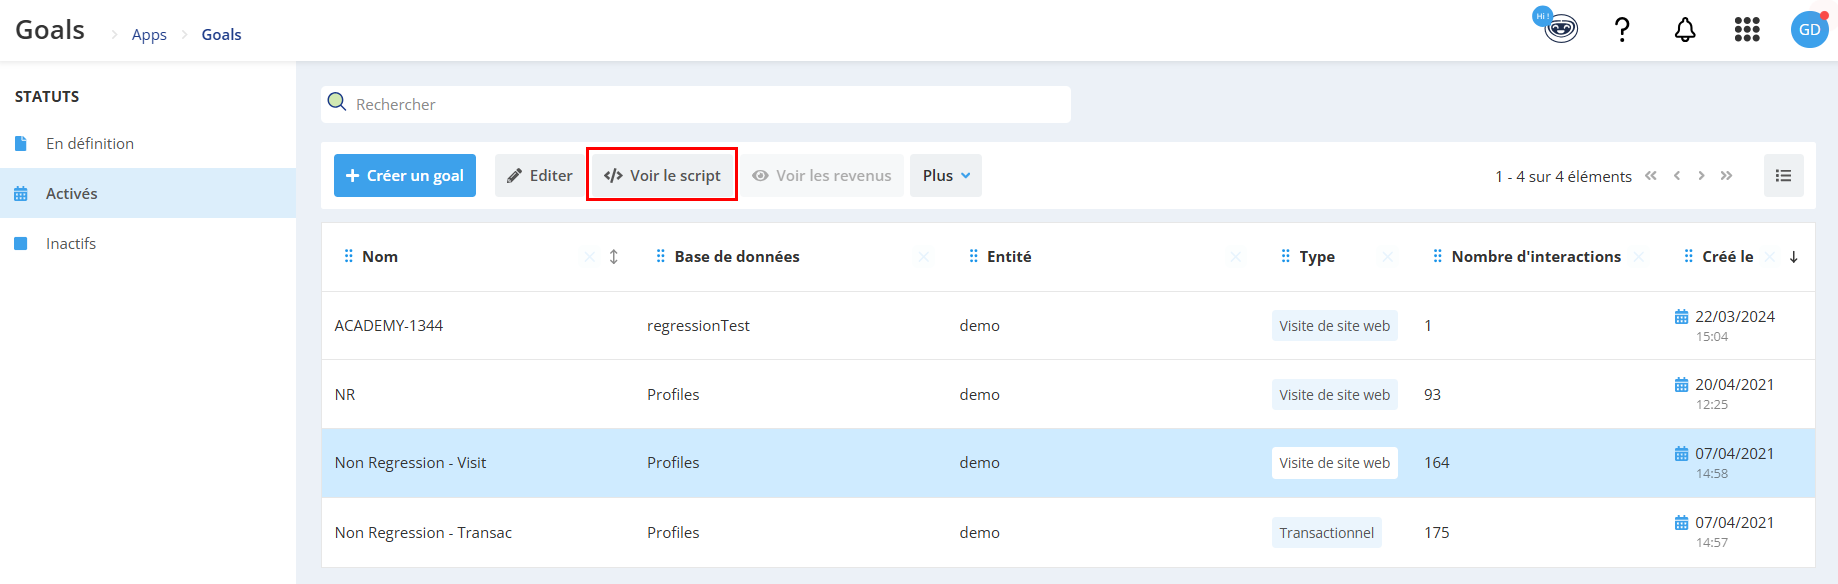This screenshot has height=584, width=1838.
Task: Click the chatbot assistant icon
Action: (1556, 25)
